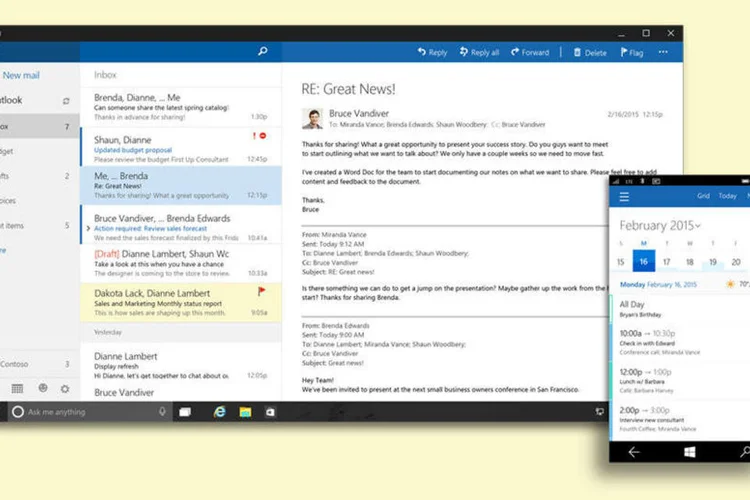Open Brenda, Dianne, ... Me email

(181, 107)
